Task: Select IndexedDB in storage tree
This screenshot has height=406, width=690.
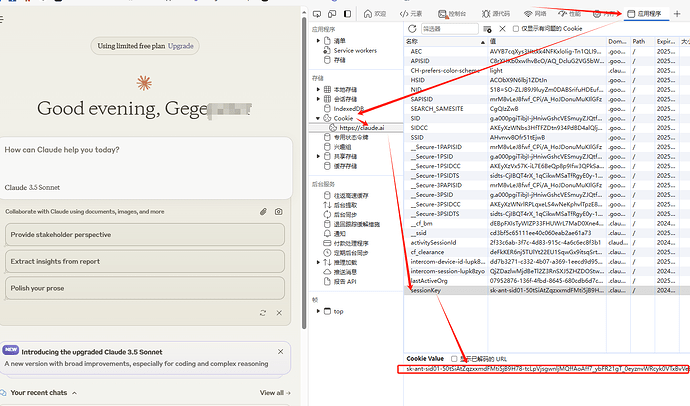Action: pyautogui.click(x=344, y=109)
